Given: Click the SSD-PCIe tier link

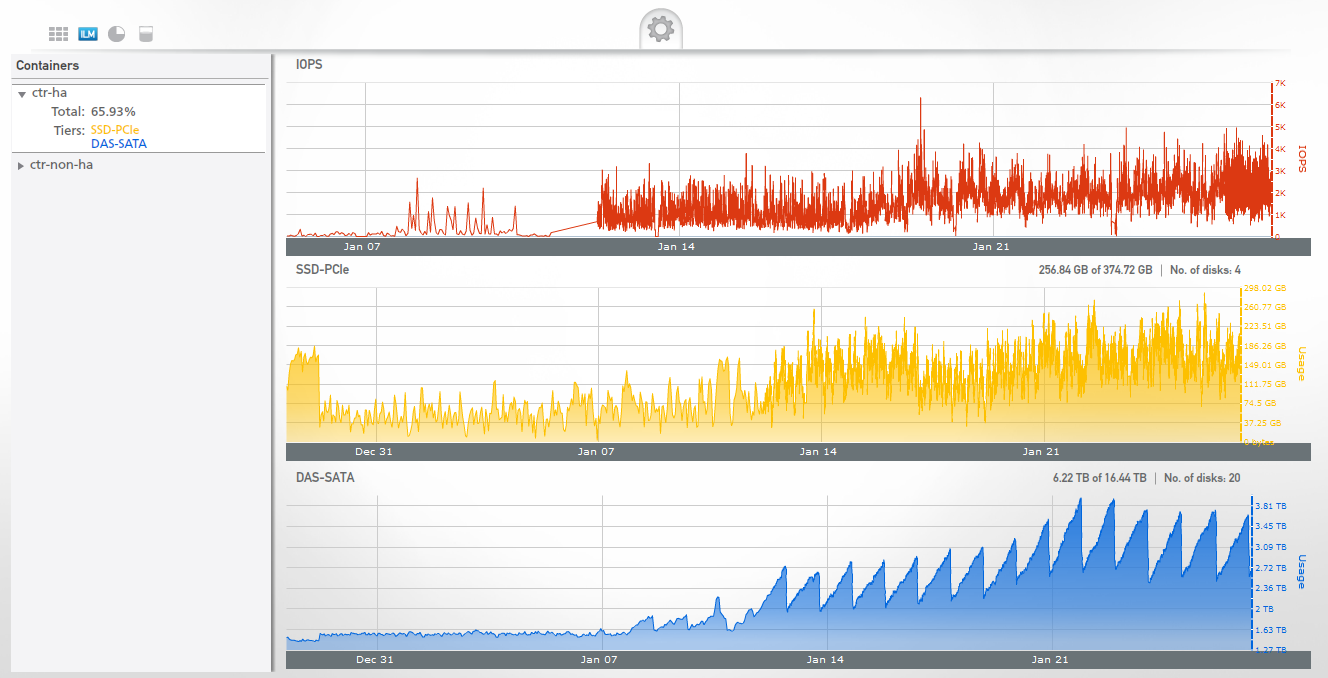Looking at the screenshot, I should coord(115,130).
